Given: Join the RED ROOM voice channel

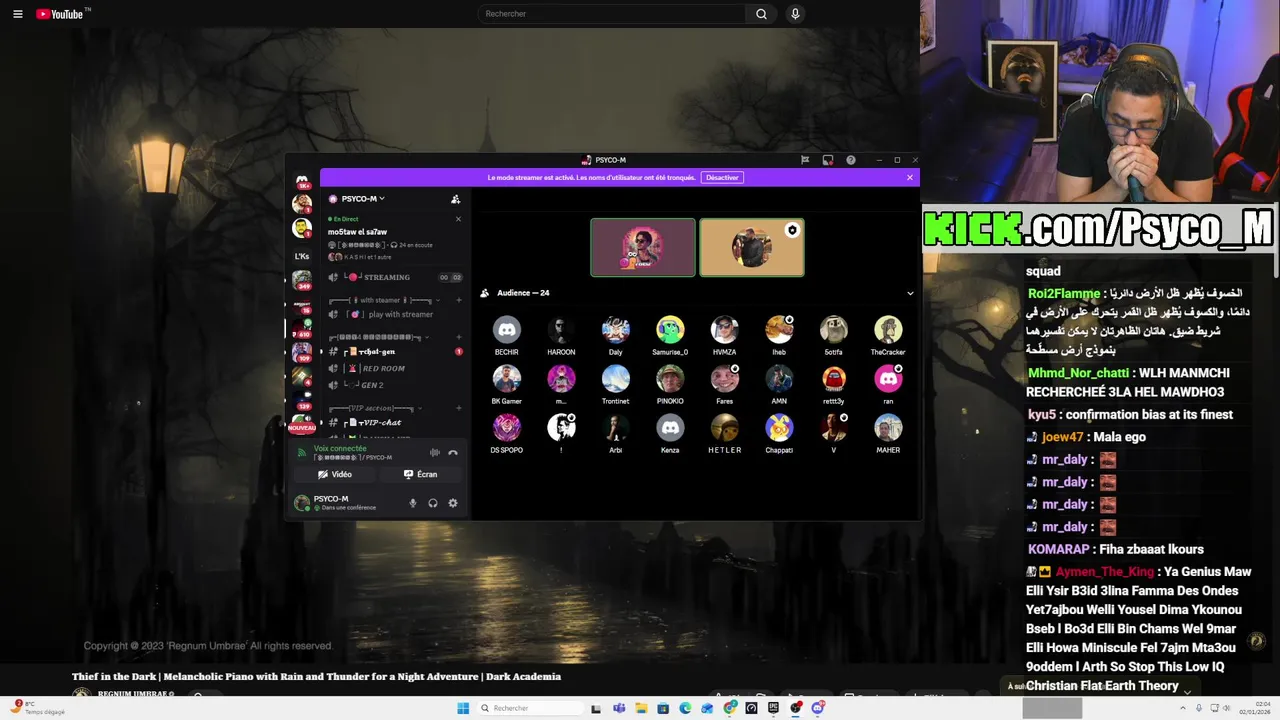Looking at the screenshot, I should click(394, 368).
